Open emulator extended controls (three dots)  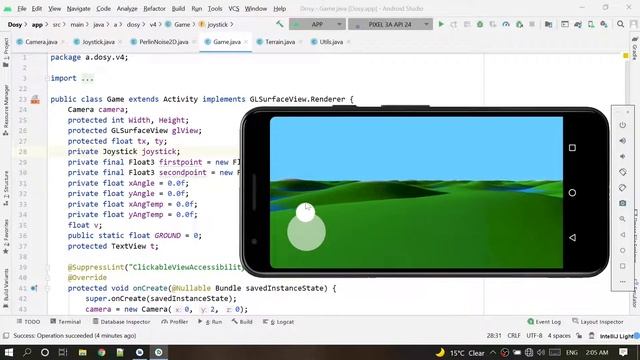click(622, 282)
